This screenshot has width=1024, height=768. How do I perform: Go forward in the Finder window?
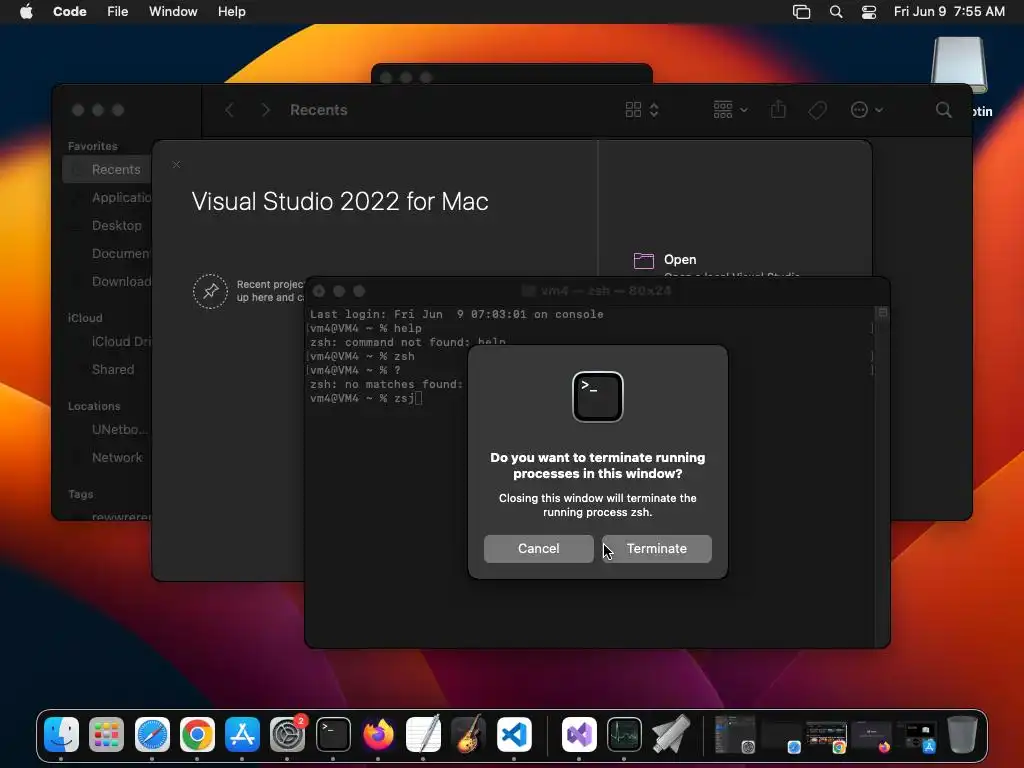point(265,110)
